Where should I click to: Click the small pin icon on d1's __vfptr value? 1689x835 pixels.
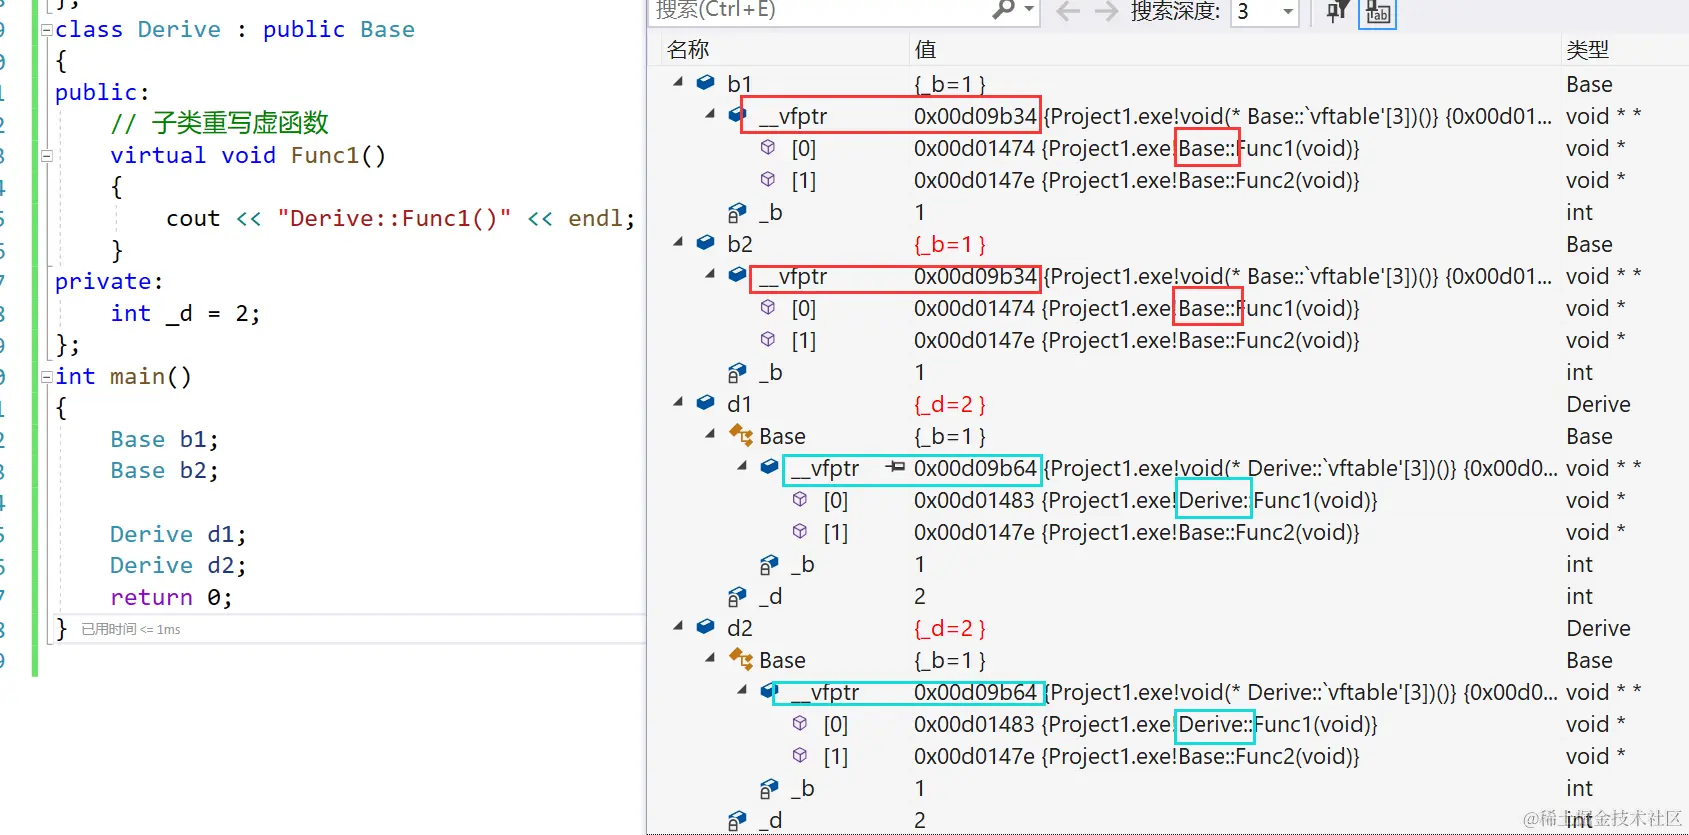(896, 466)
